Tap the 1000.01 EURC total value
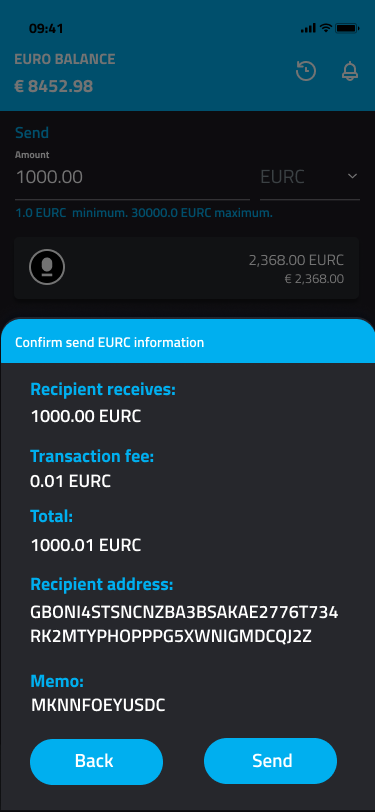375x812 pixels. (86, 545)
